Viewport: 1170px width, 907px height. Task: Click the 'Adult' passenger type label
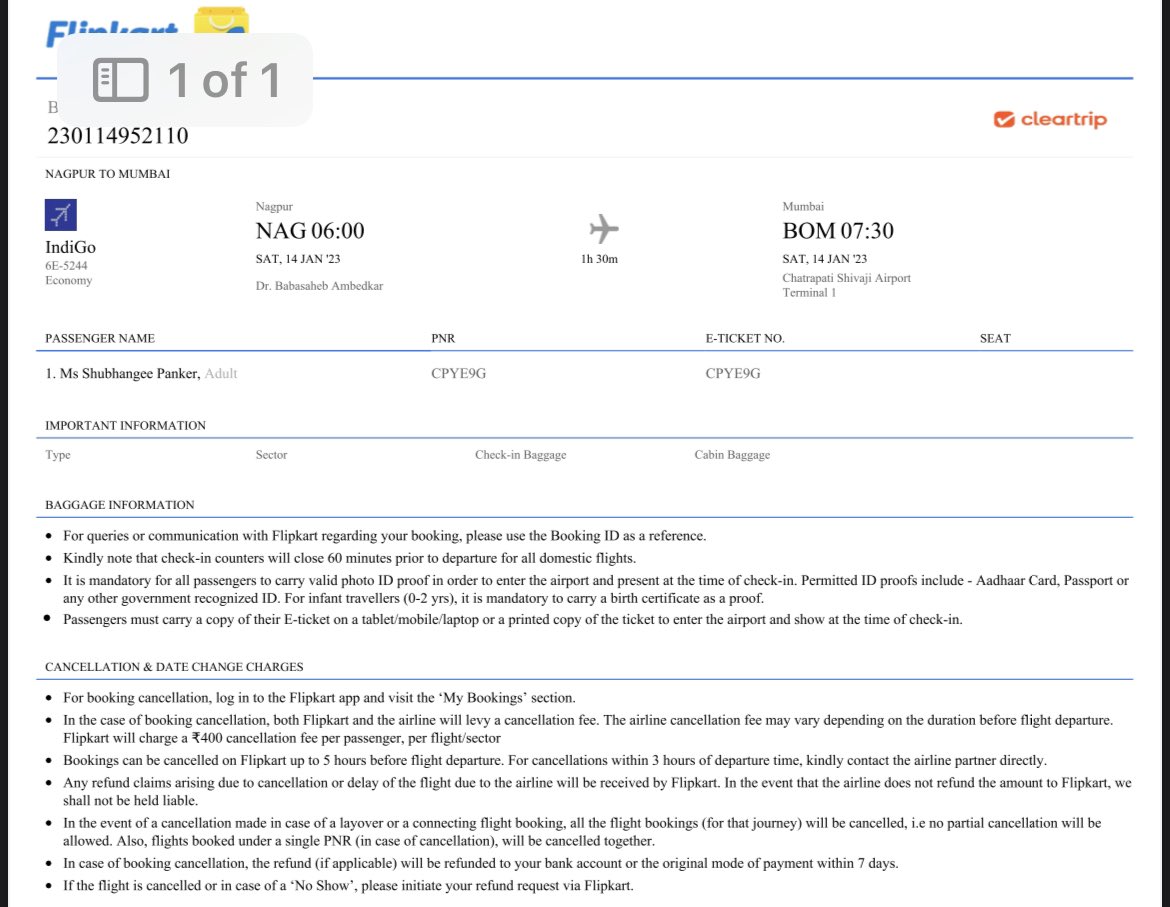pos(221,373)
